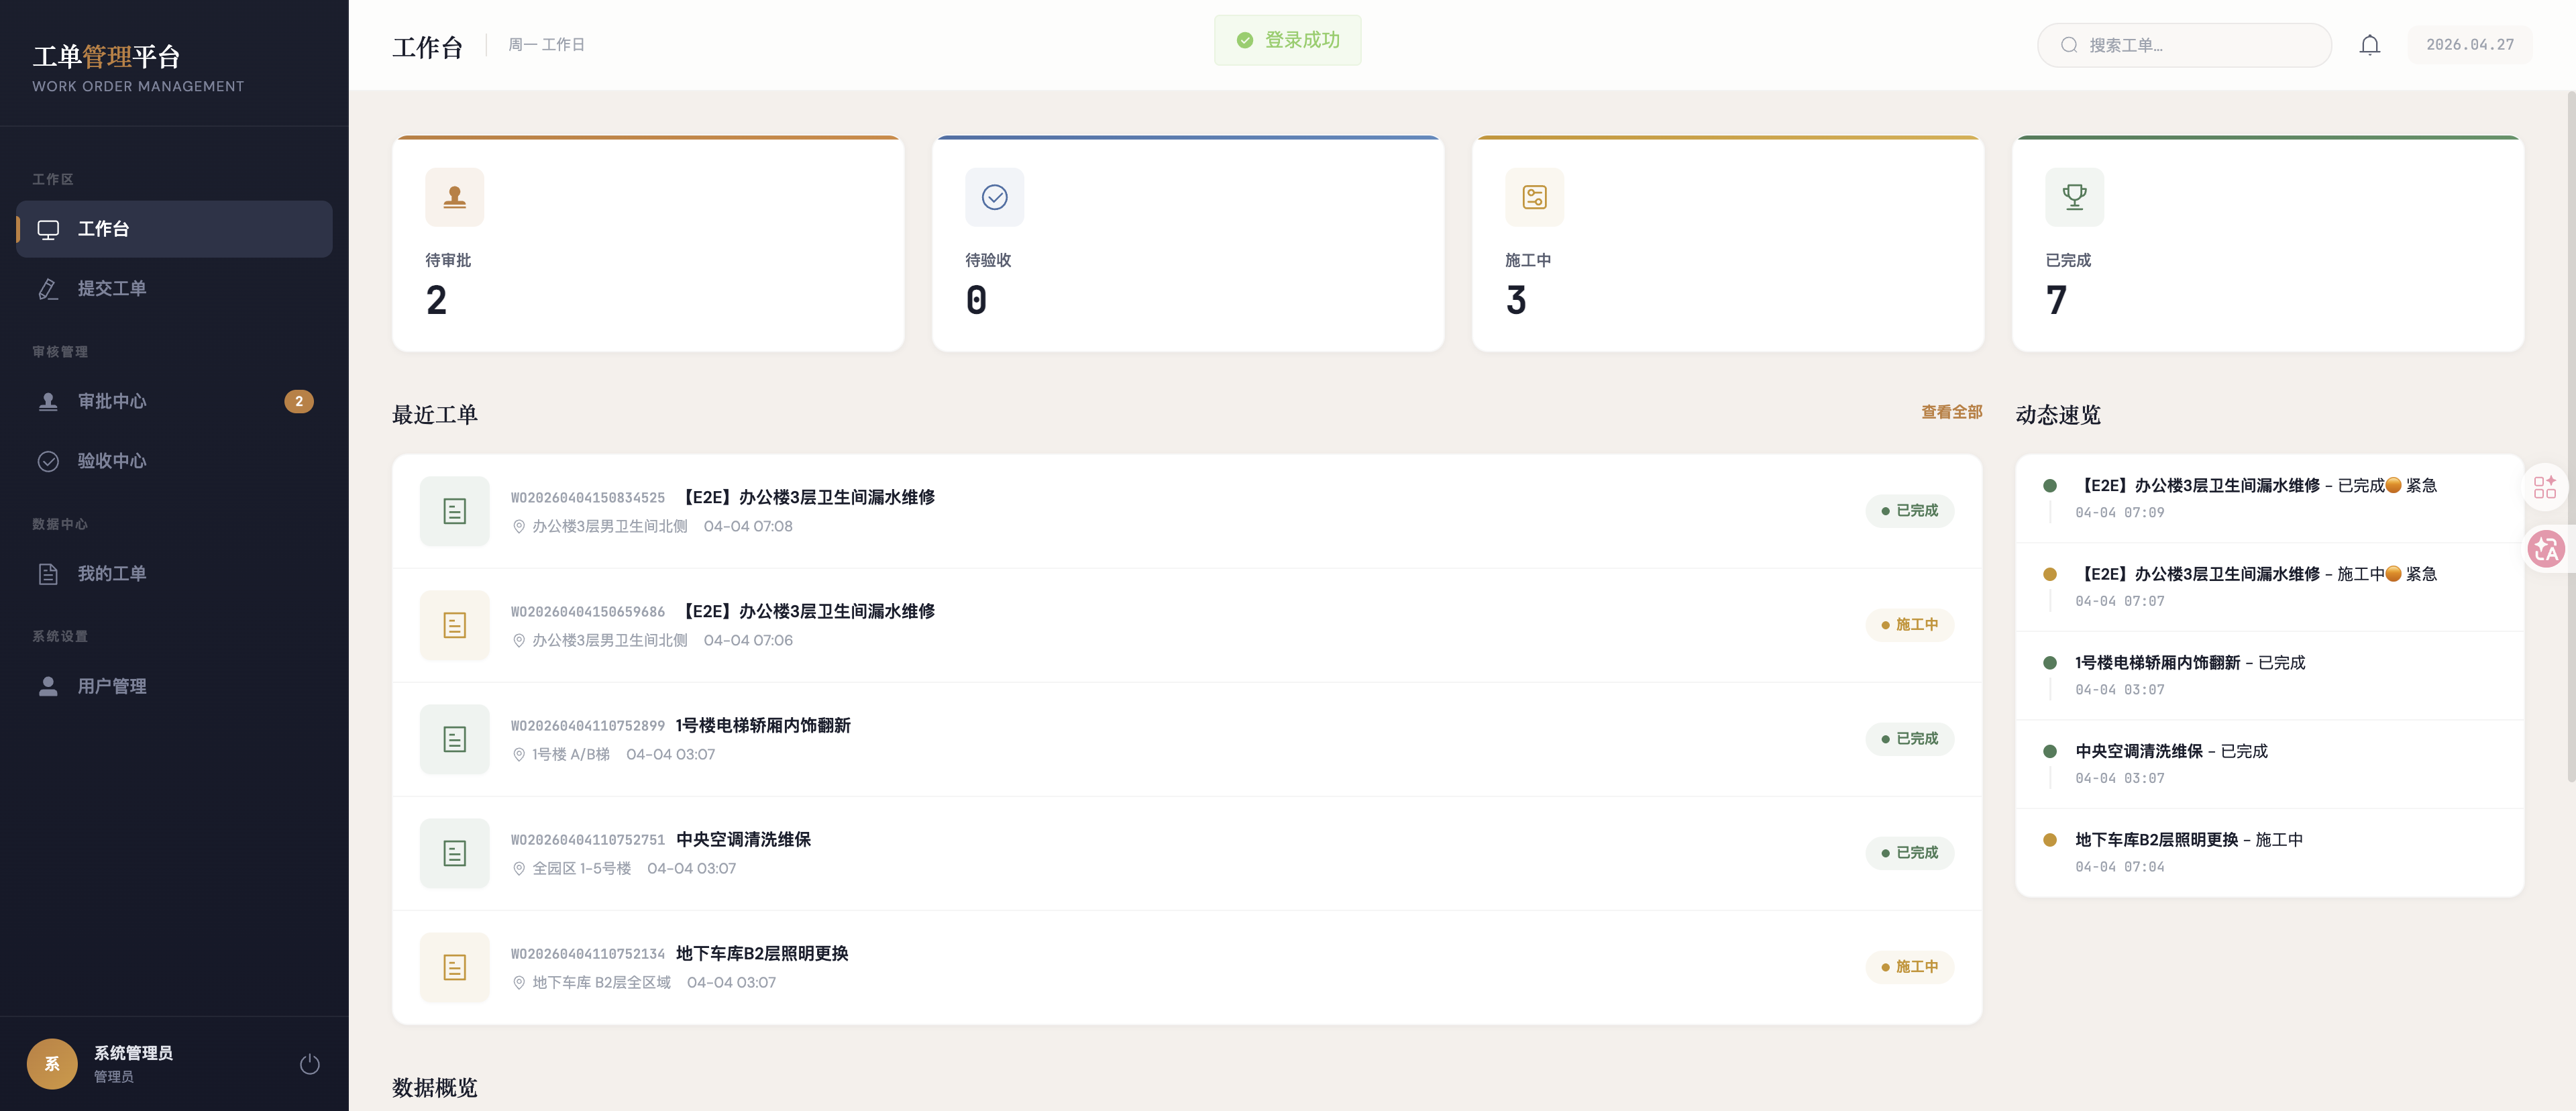
Task: Click the 已完成 stat card
Action: pyautogui.click(x=2268, y=244)
